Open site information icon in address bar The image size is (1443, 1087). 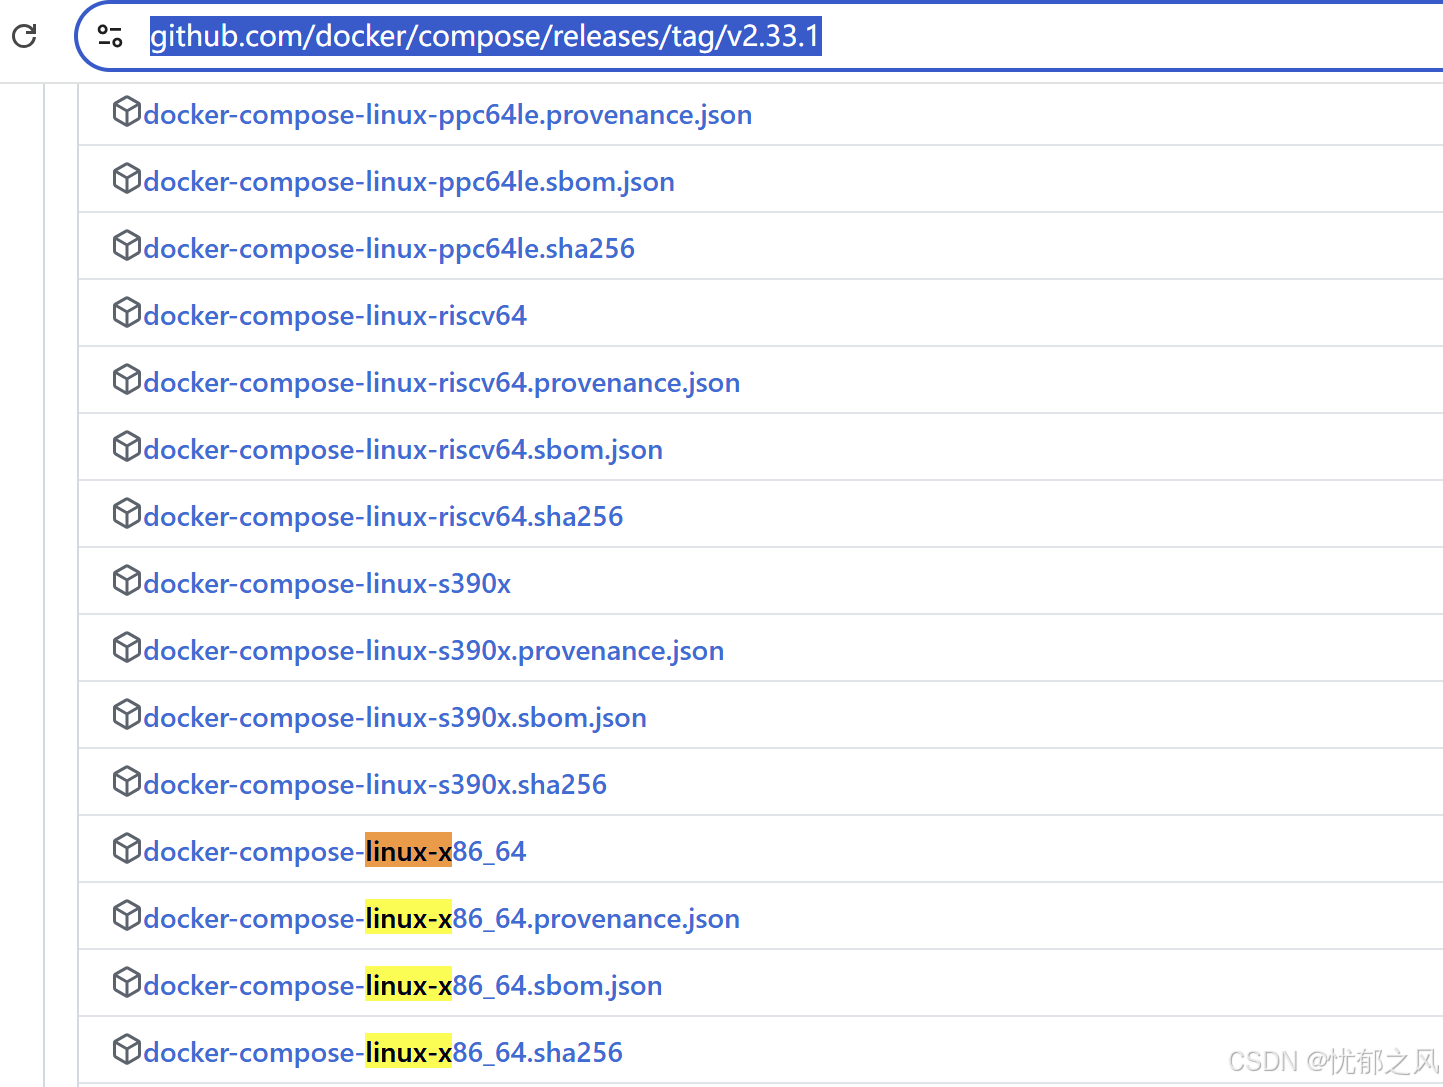[110, 37]
